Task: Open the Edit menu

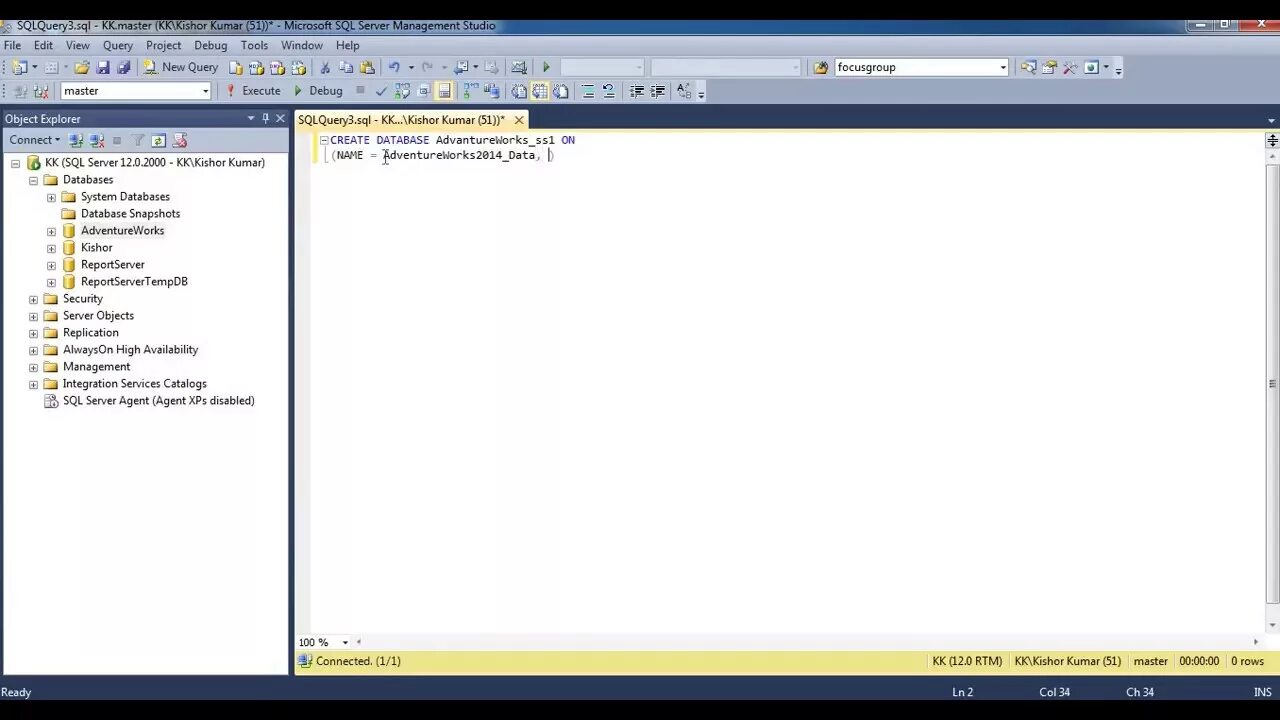Action: point(43,45)
